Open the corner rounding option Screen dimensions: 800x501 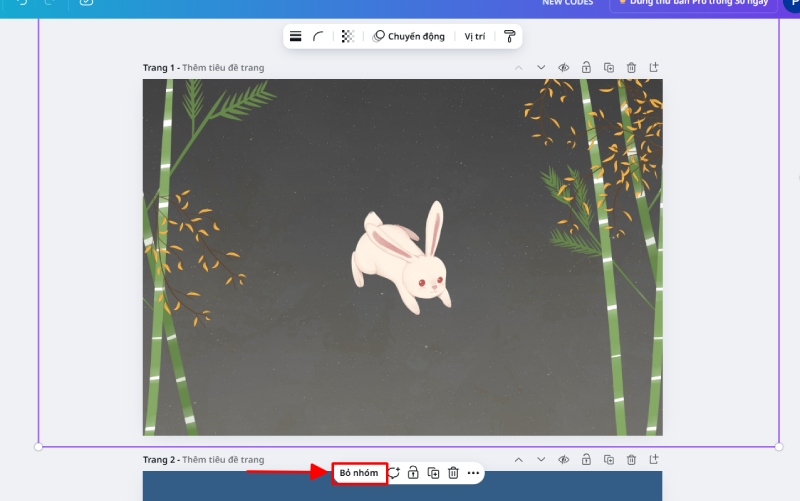(x=319, y=36)
